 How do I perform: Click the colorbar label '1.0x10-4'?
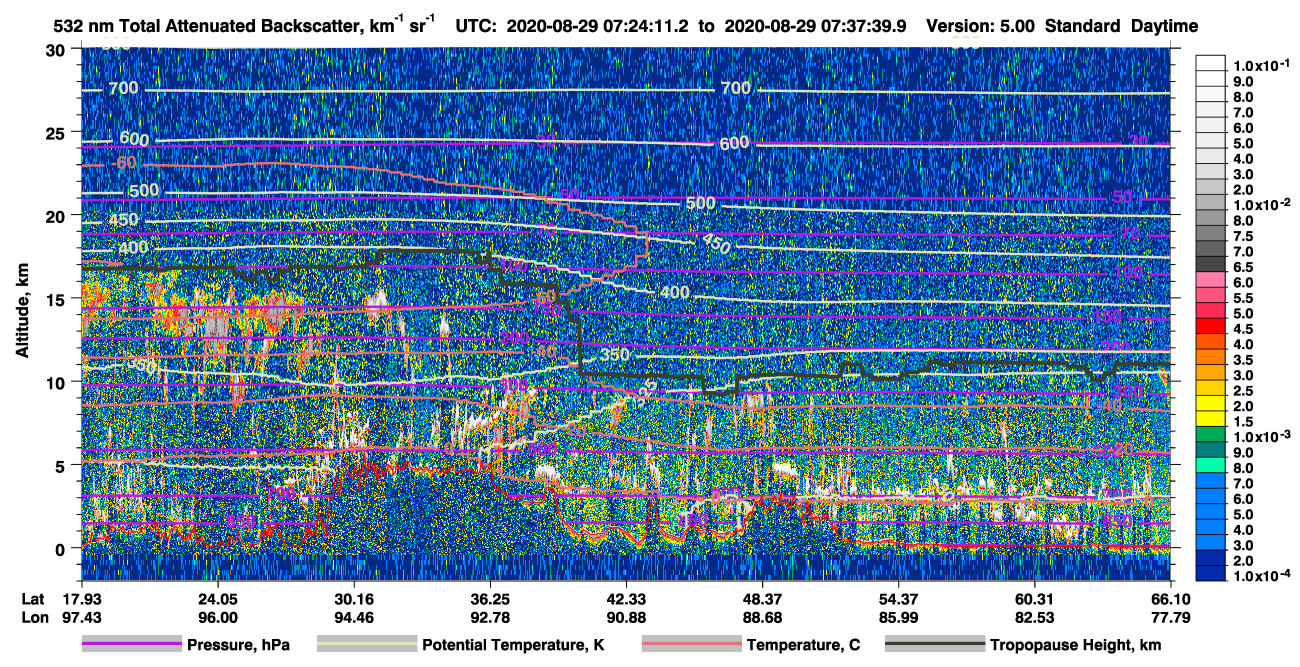(1261, 576)
